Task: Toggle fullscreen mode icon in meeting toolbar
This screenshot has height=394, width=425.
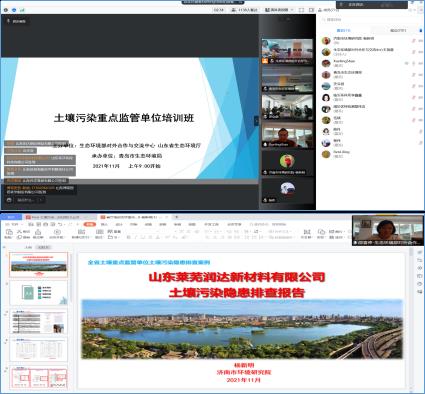Action: [301, 10]
